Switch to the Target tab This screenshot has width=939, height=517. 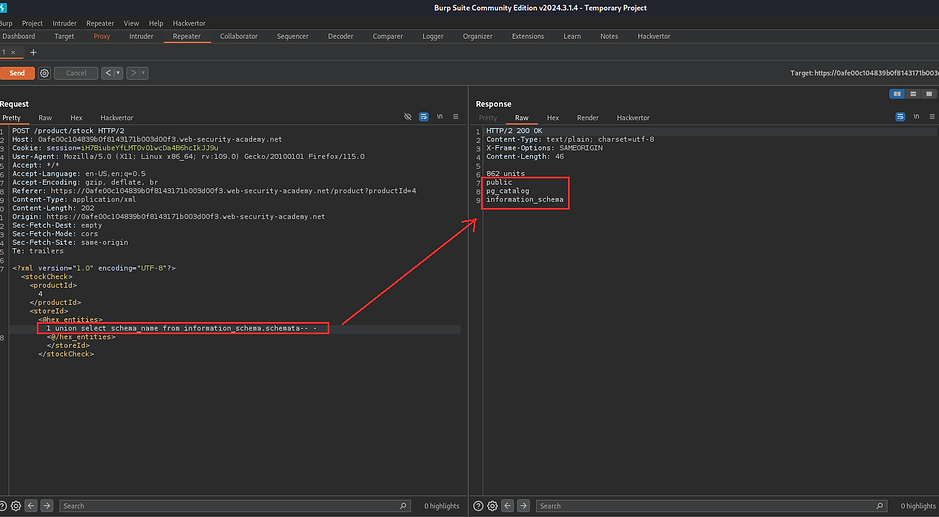64,37
